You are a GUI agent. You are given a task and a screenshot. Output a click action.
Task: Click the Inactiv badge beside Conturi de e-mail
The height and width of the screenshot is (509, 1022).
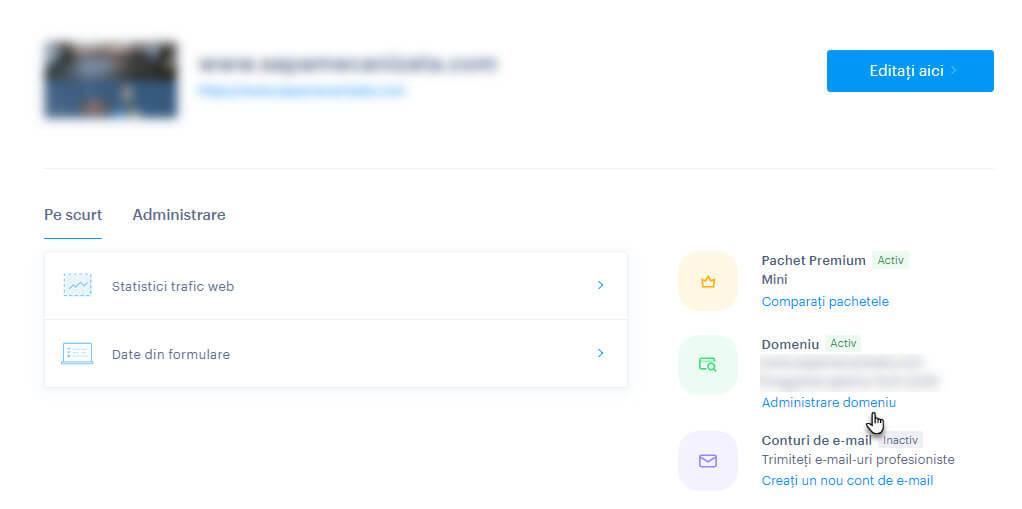[900, 441]
